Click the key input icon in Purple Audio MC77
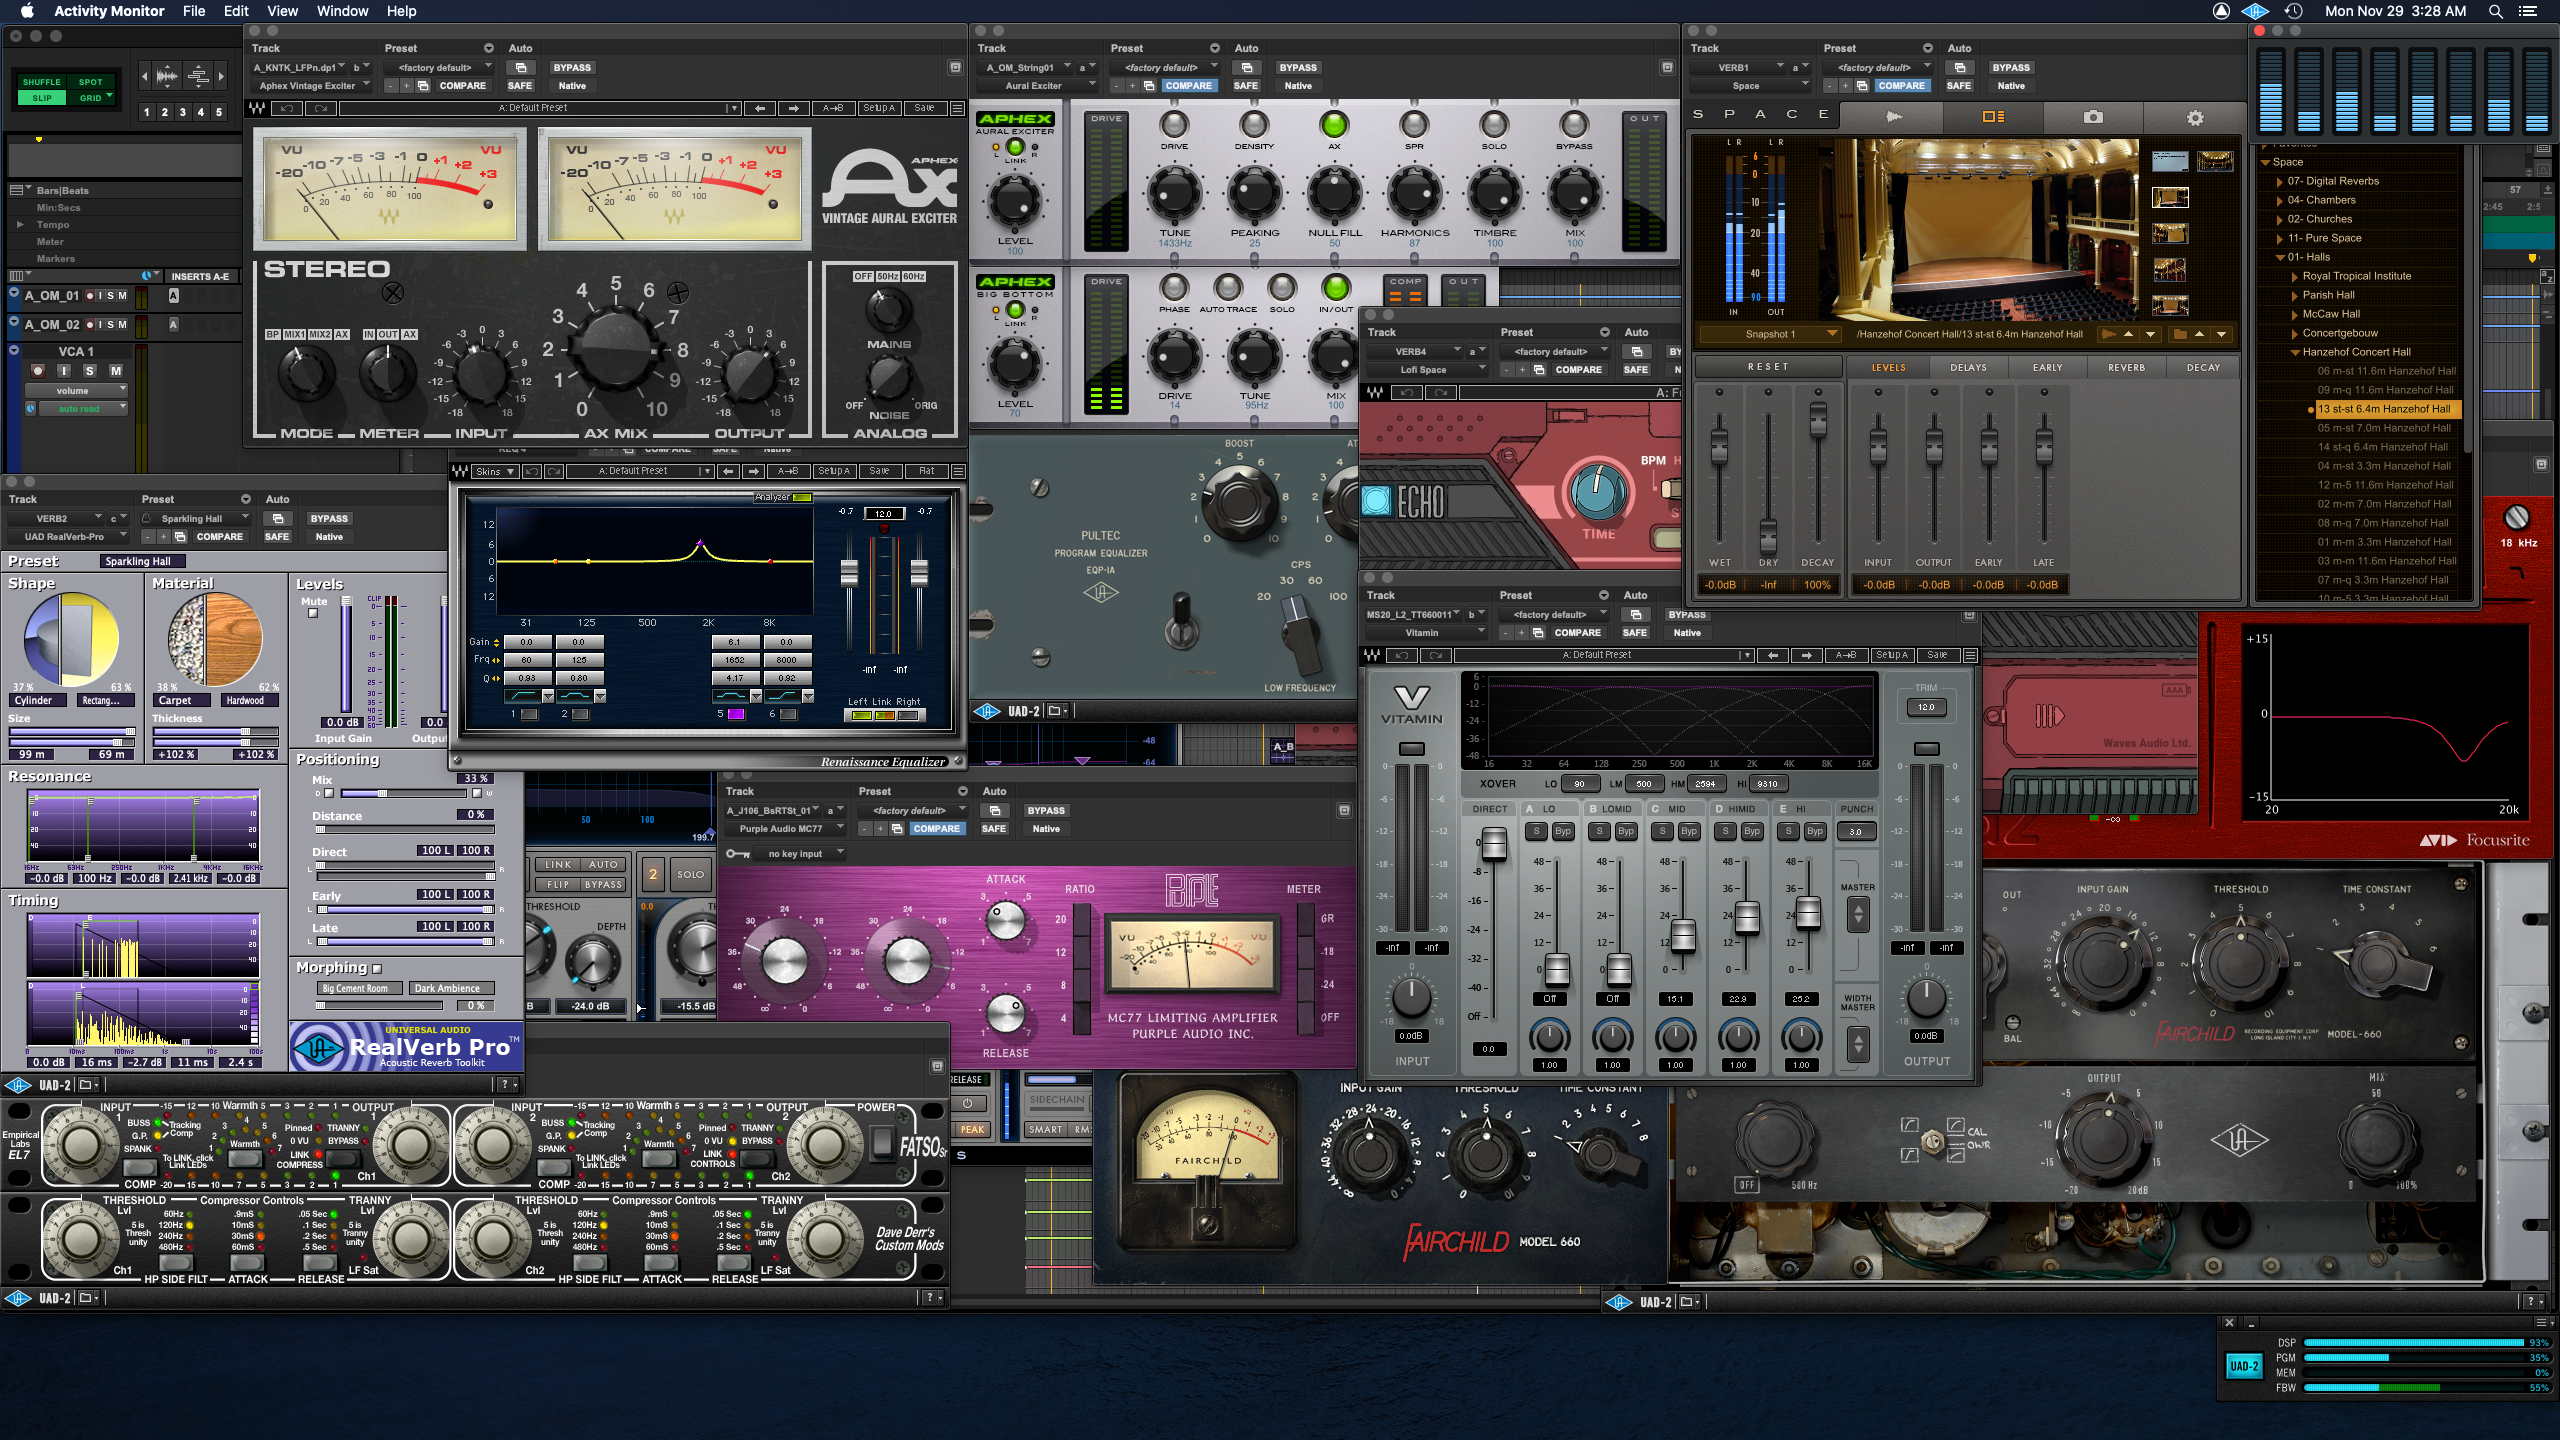 738,854
